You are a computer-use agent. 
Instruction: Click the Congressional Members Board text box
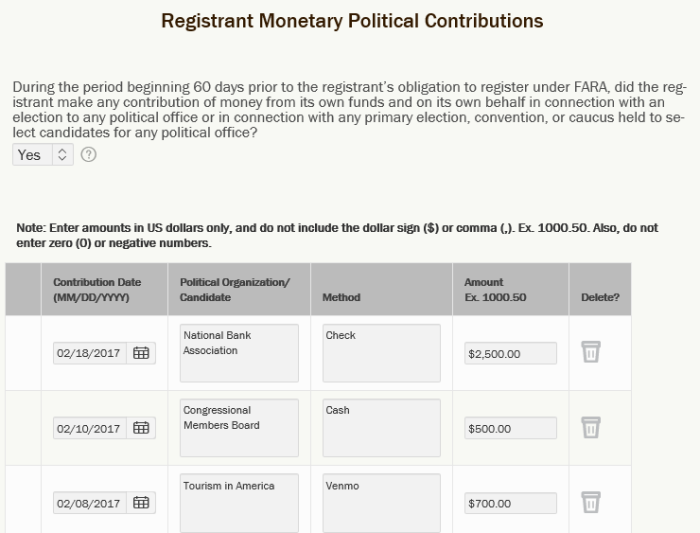point(239,428)
